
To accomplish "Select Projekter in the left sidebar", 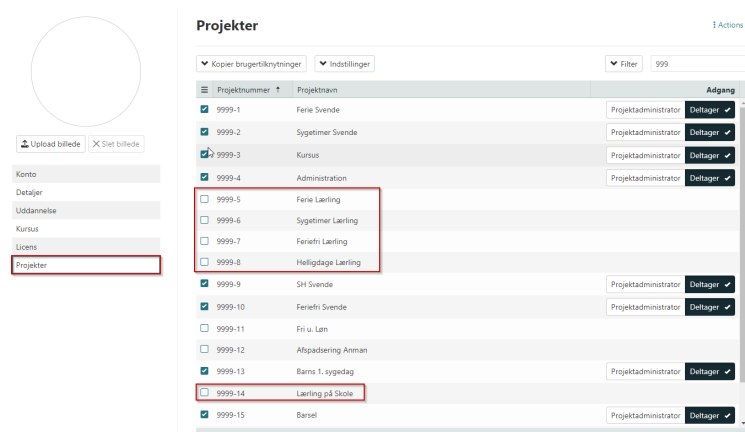I will click(86, 265).
